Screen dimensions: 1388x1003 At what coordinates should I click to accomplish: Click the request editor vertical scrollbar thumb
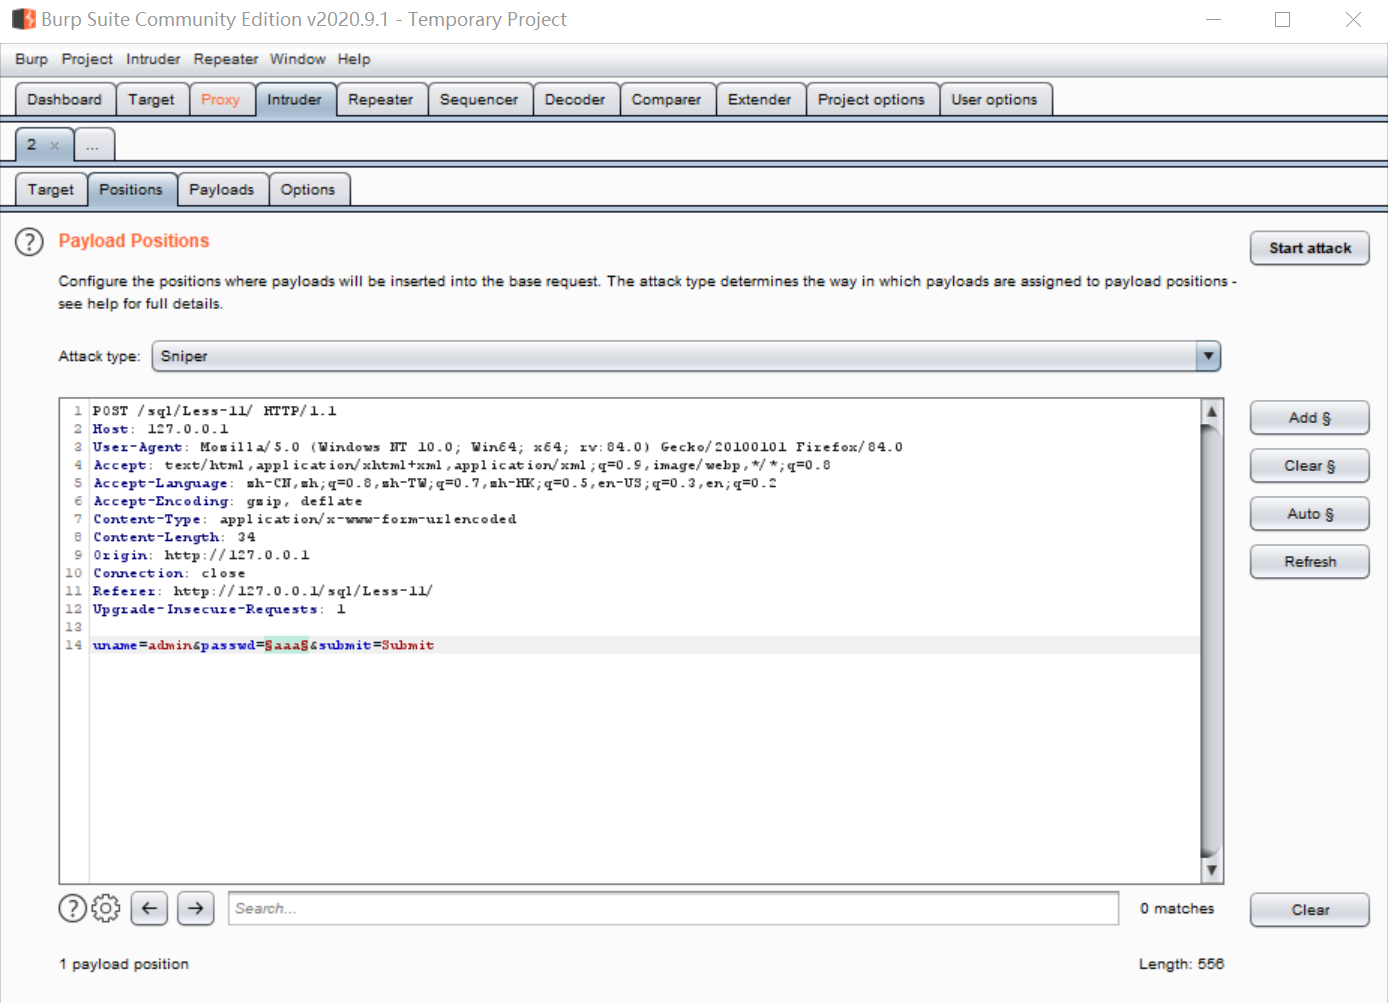click(1212, 641)
